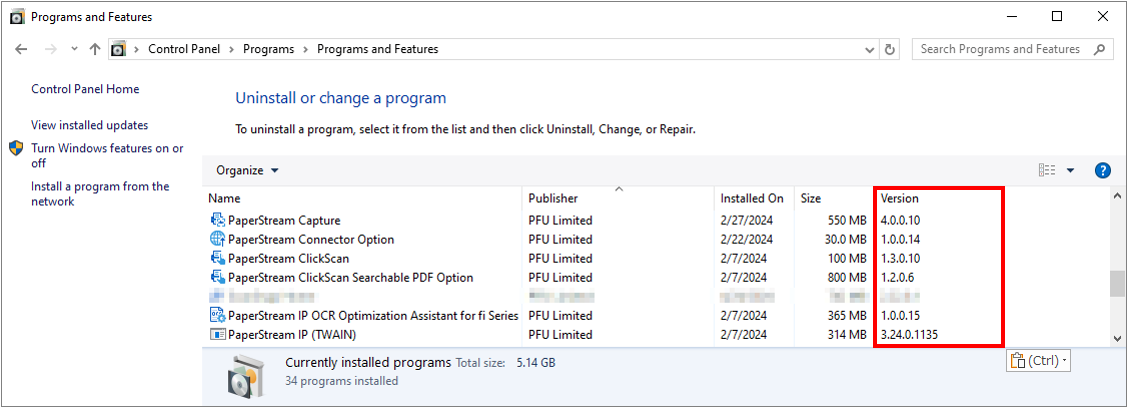Click the 2/27/2024 installed date cell
This screenshot has height=408, width=1128.
(x=747, y=220)
